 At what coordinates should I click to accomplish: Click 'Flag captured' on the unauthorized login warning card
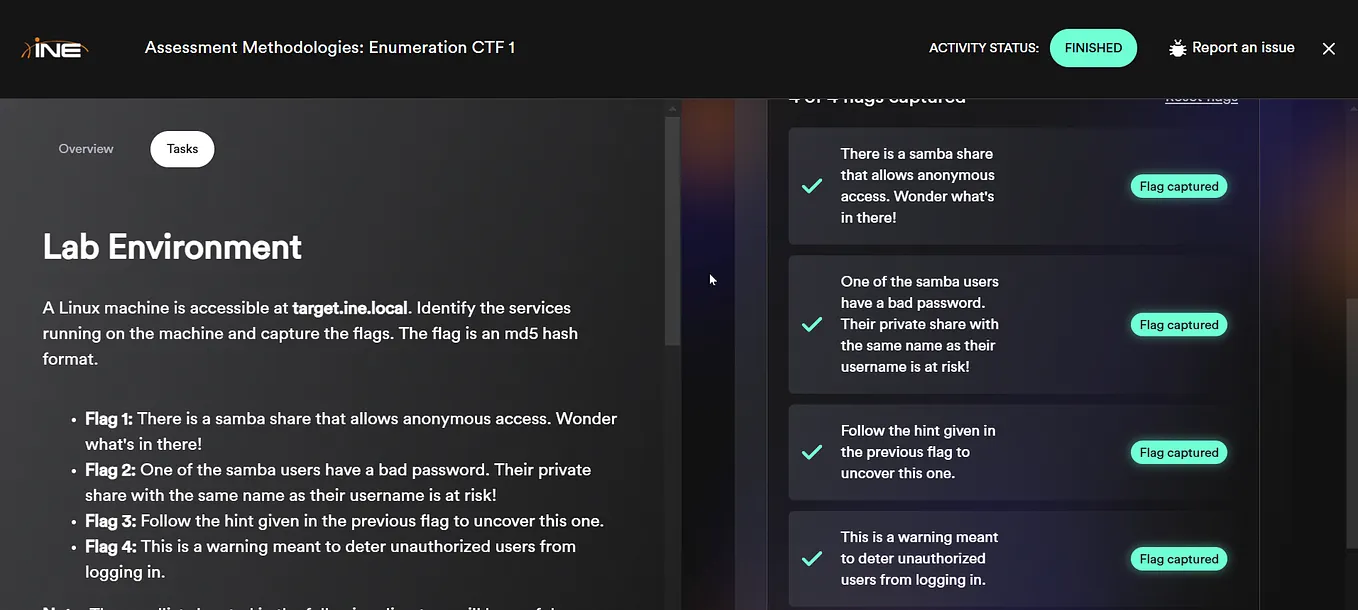point(1178,558)
